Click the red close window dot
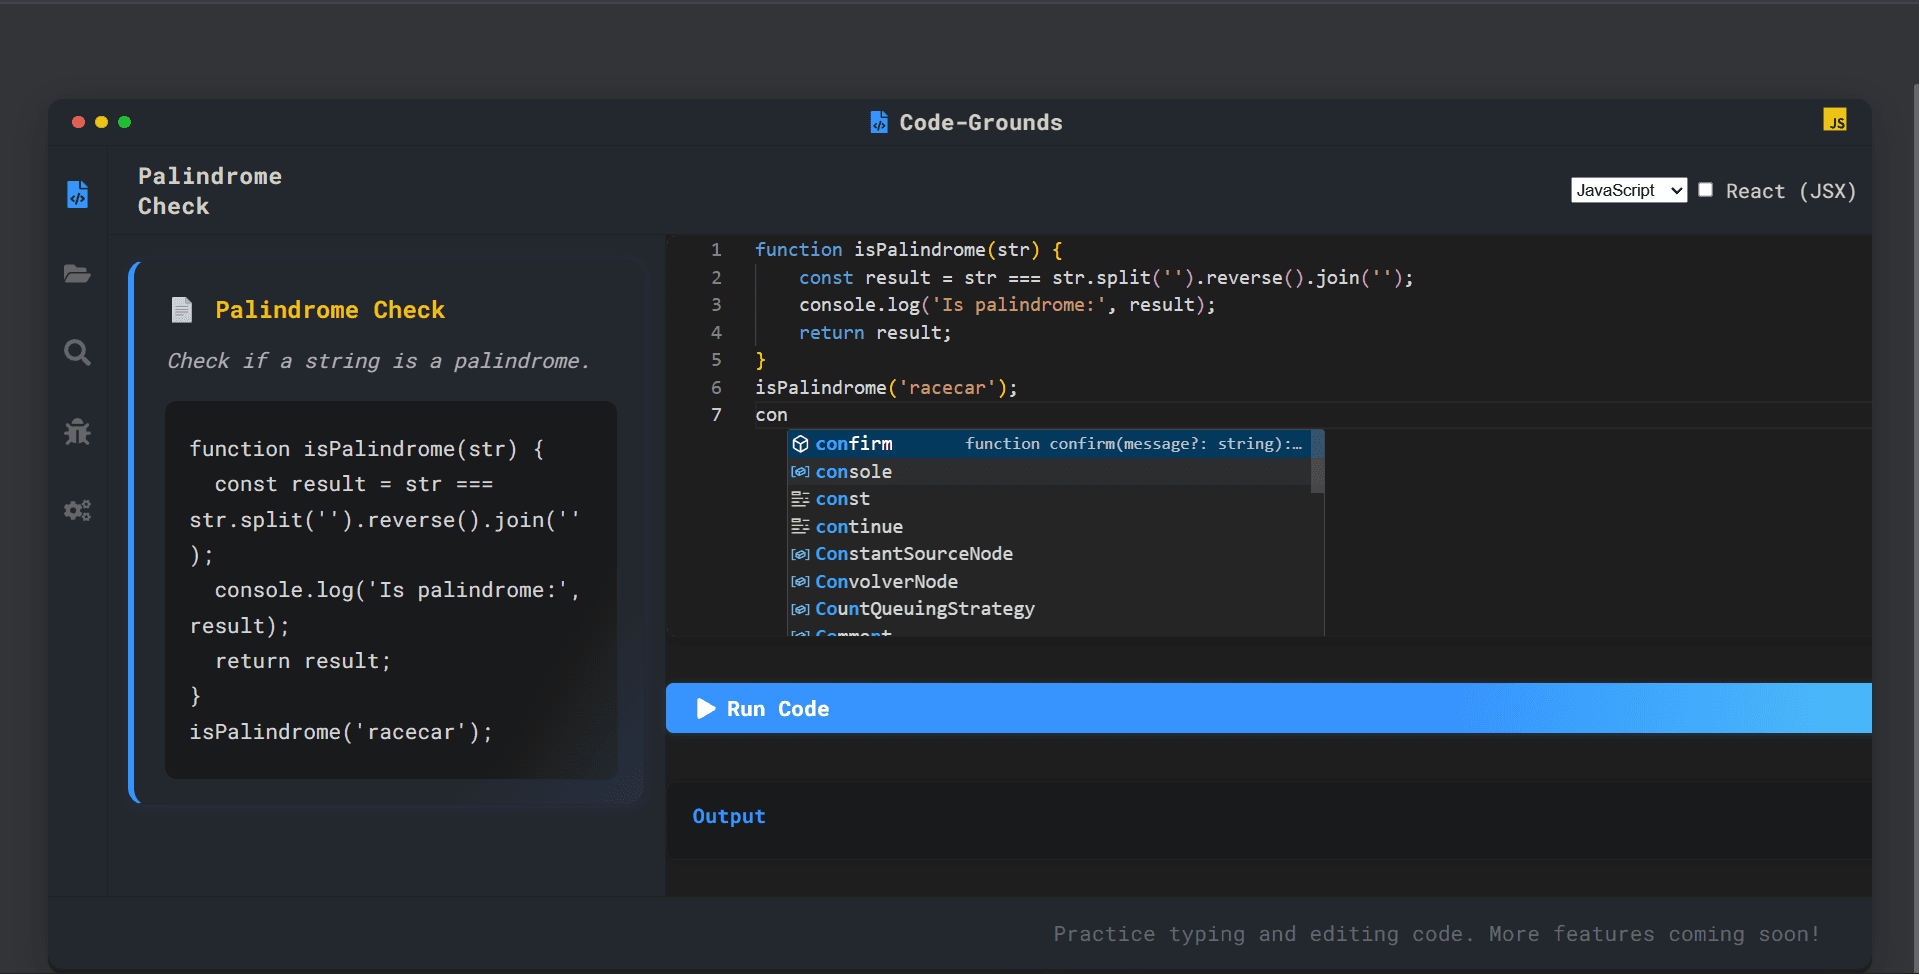Screen dimensions: 1919x974 click(x=78, y=122)
